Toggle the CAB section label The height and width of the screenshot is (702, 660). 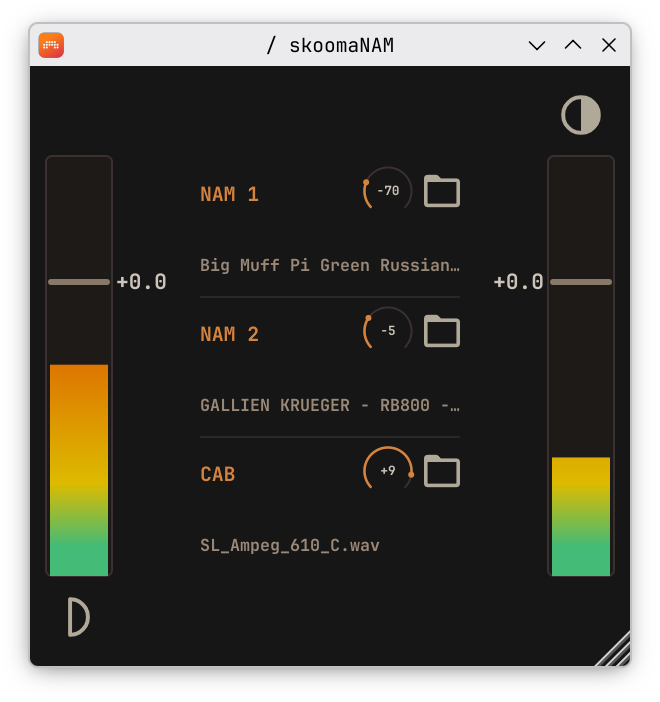pos(218,474)
